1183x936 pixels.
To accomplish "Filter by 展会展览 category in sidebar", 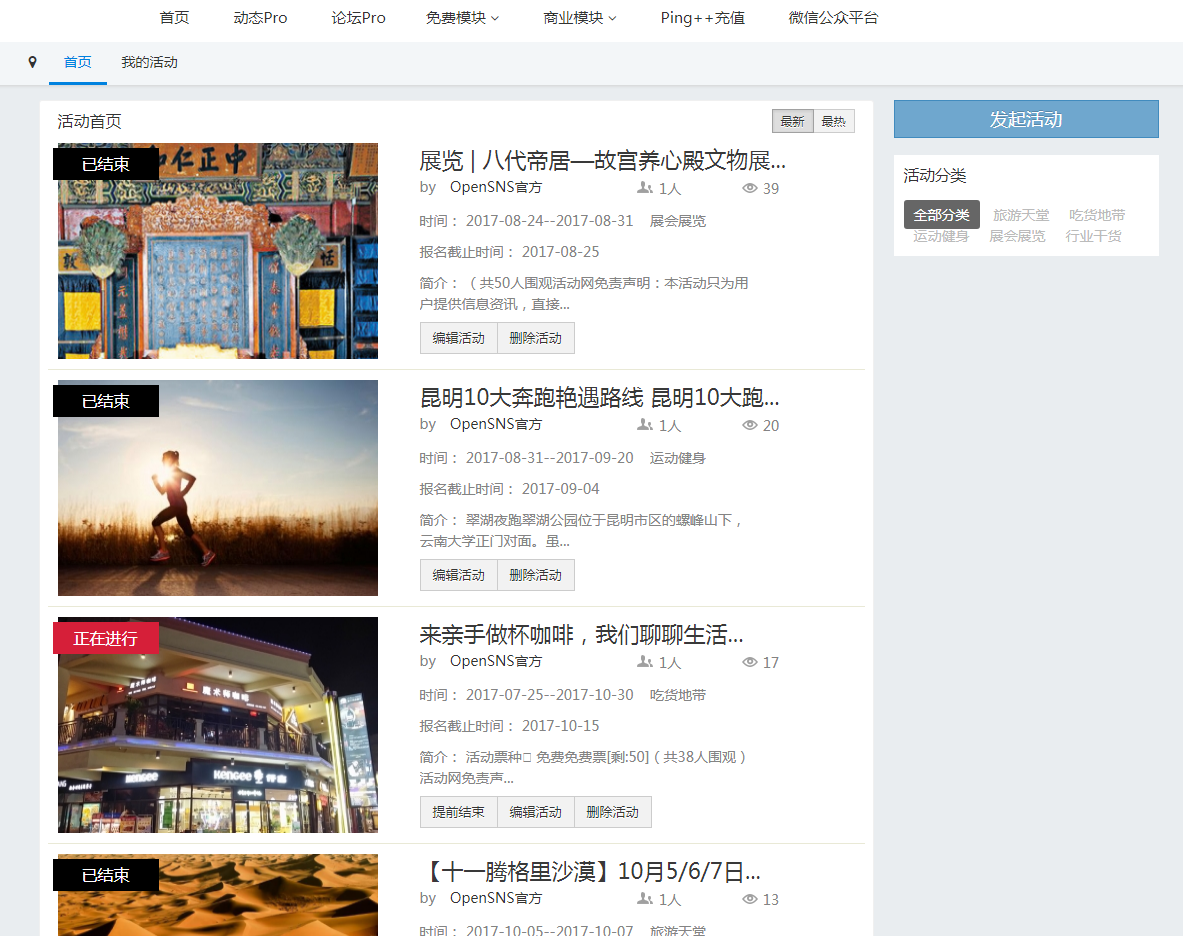I will [x=1017, y=236].
